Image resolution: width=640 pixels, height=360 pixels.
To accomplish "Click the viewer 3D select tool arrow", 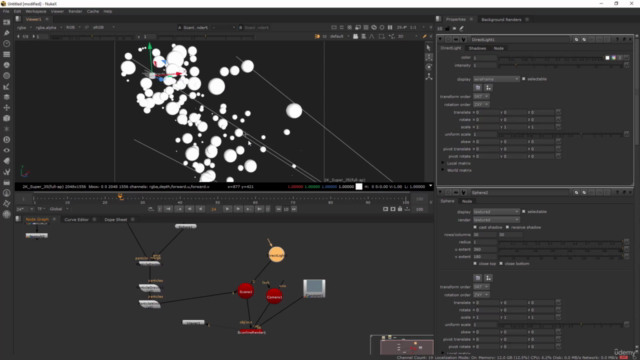I will point(429,48).
